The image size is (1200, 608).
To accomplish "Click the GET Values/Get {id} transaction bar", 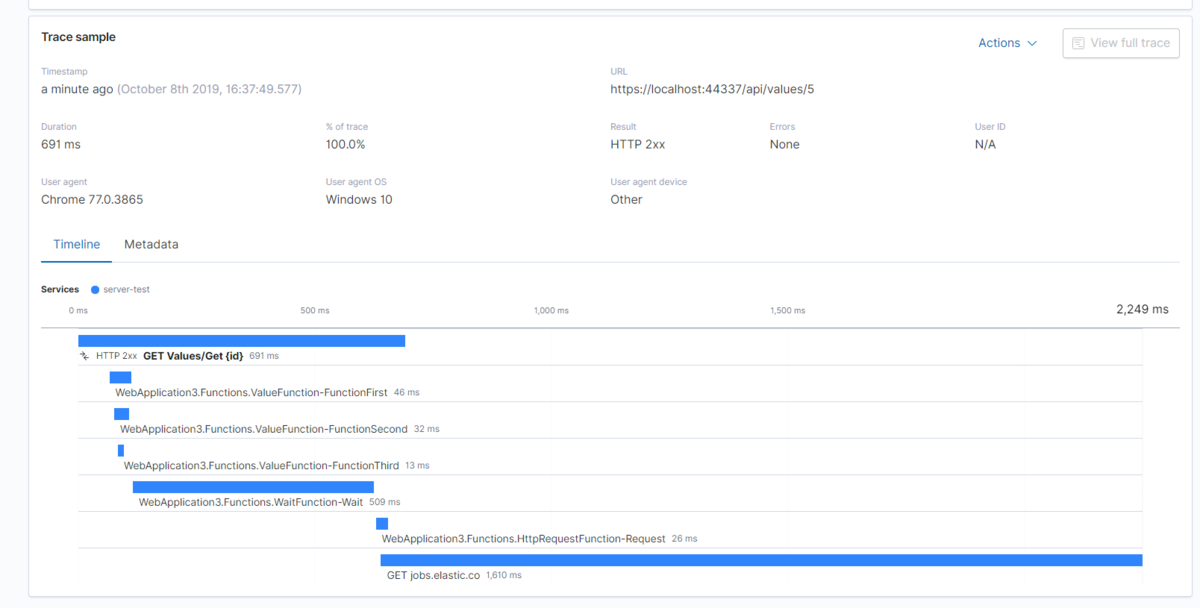I will (241, 341).
